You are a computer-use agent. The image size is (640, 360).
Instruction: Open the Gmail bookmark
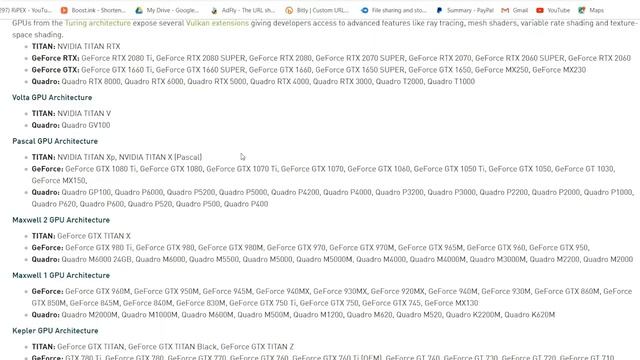pyautogui.click(x=515, y=10)
